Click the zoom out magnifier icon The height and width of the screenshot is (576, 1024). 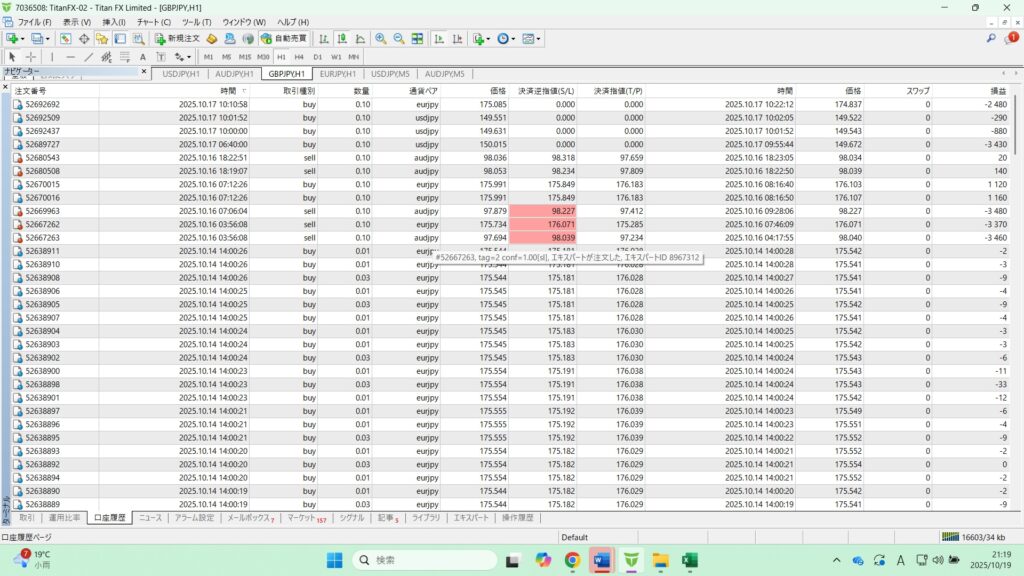(x=399, y=38)
